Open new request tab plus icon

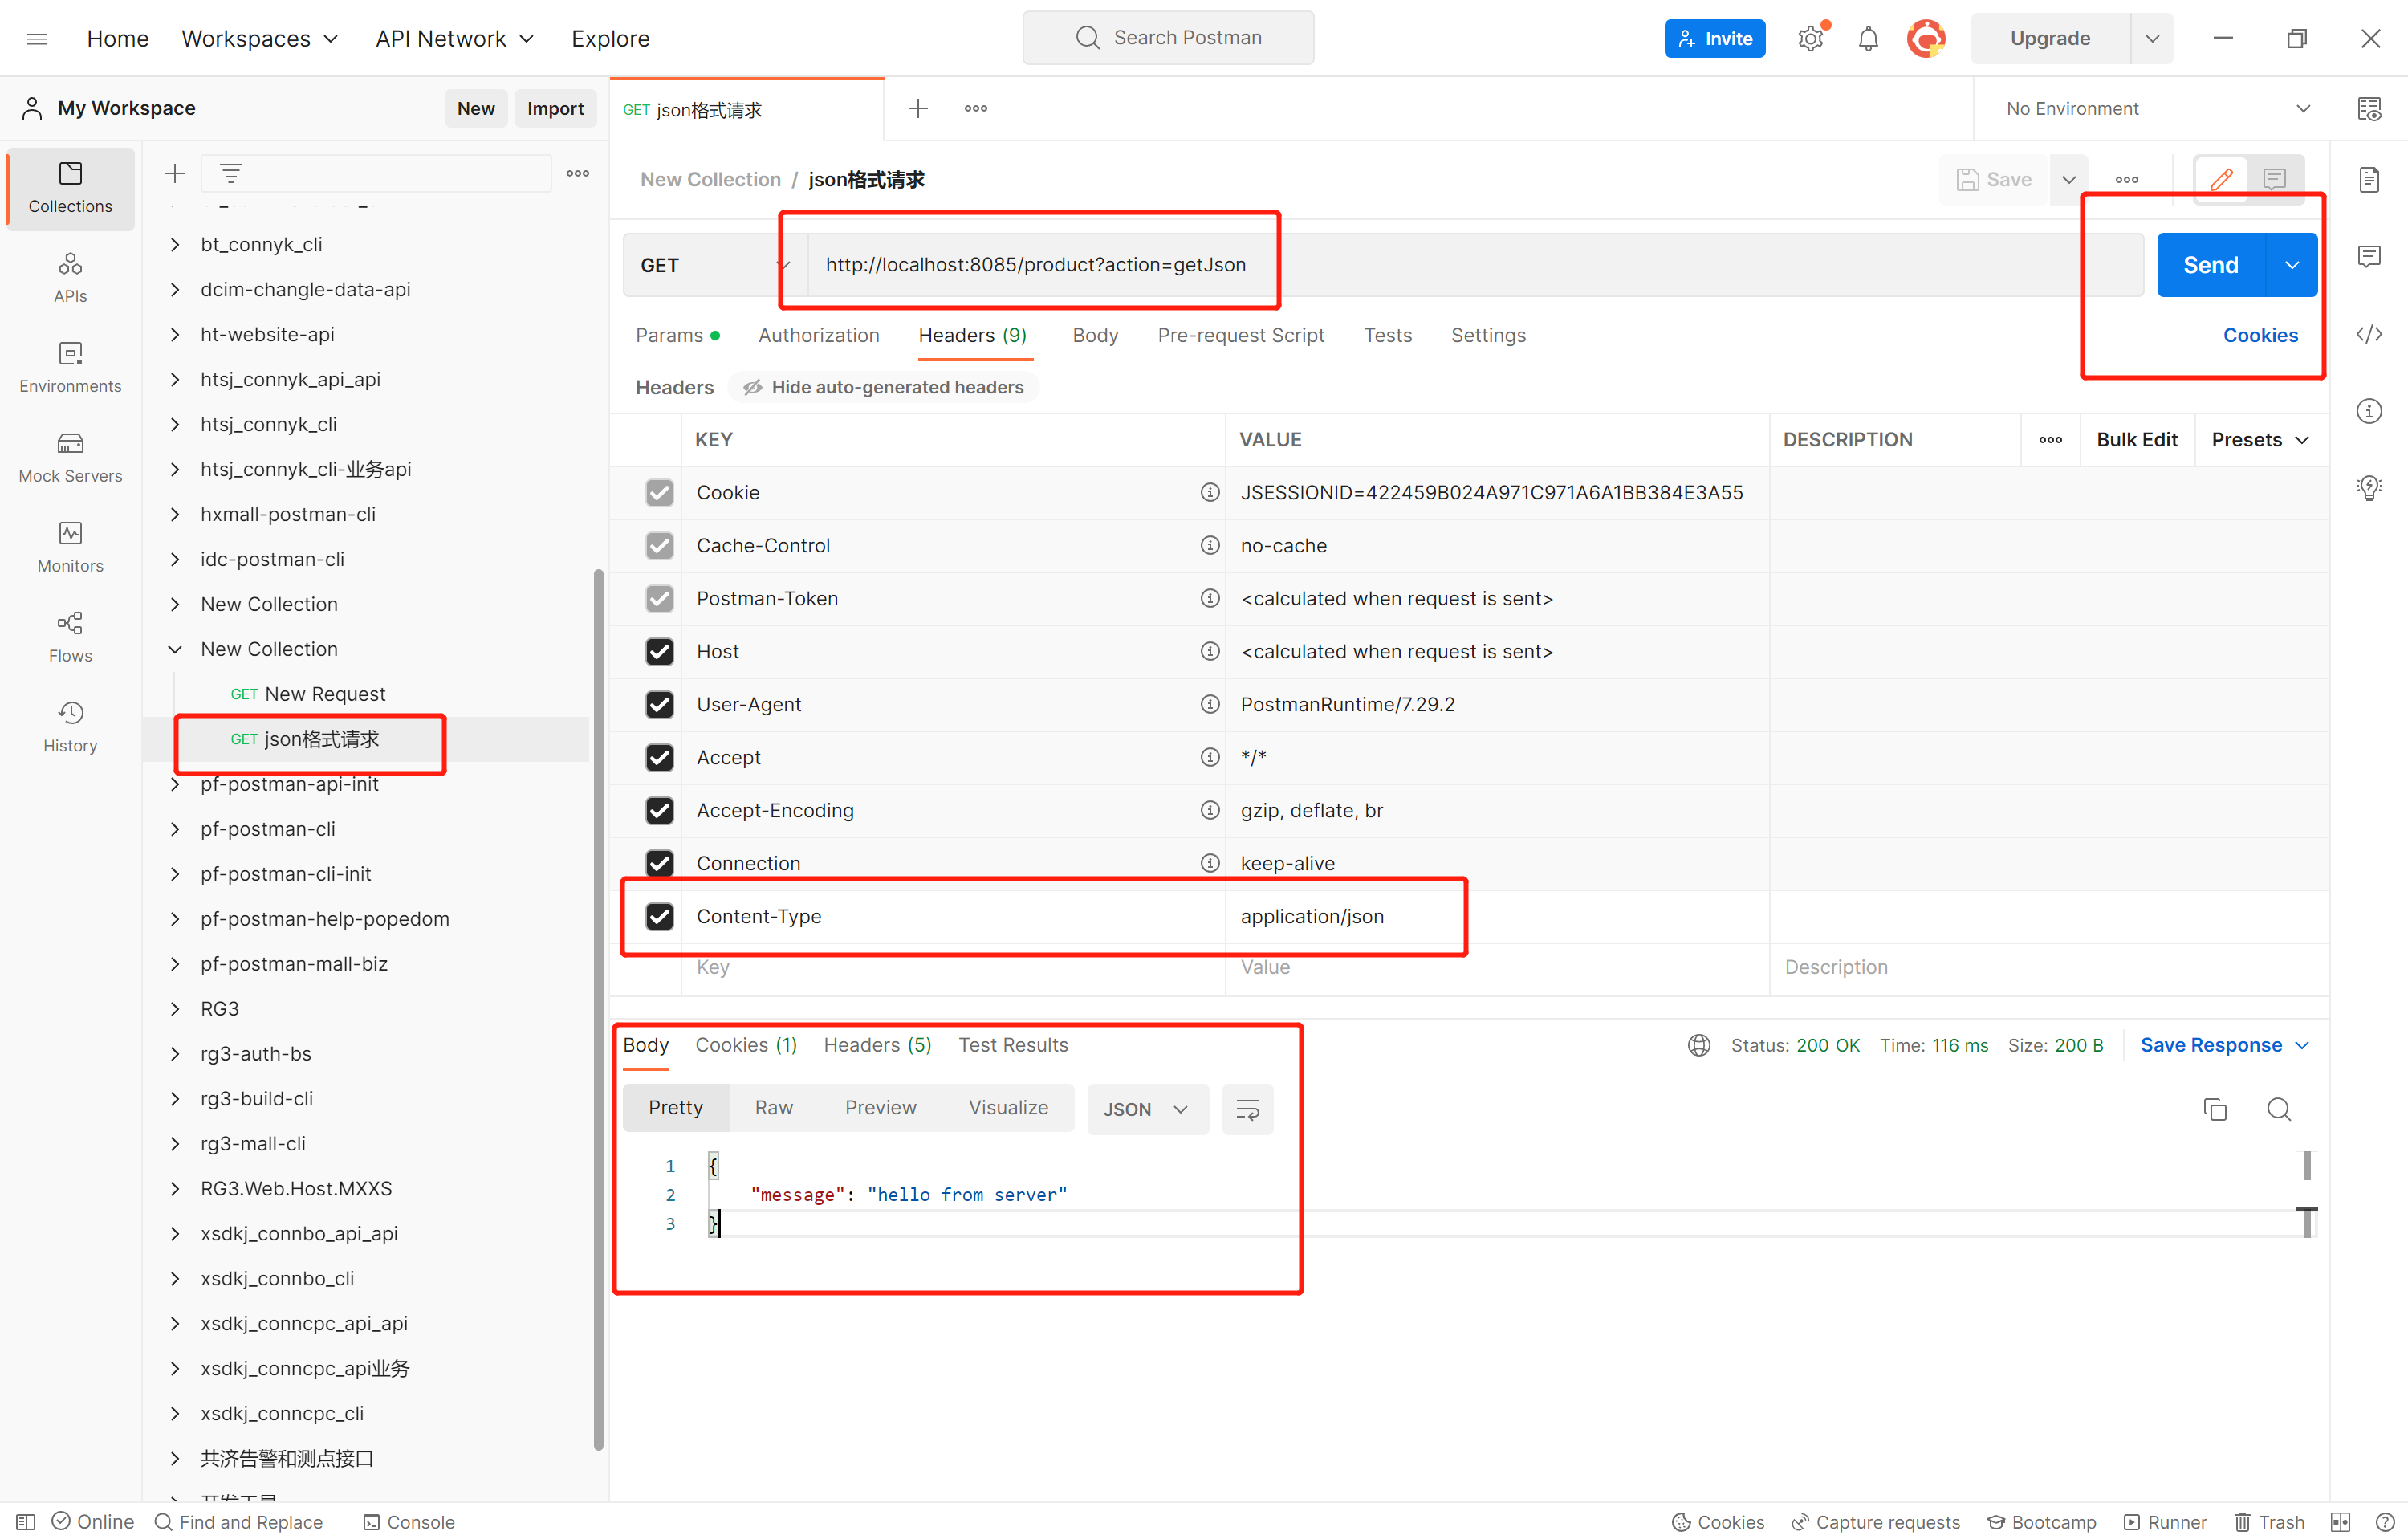[918, 108]
